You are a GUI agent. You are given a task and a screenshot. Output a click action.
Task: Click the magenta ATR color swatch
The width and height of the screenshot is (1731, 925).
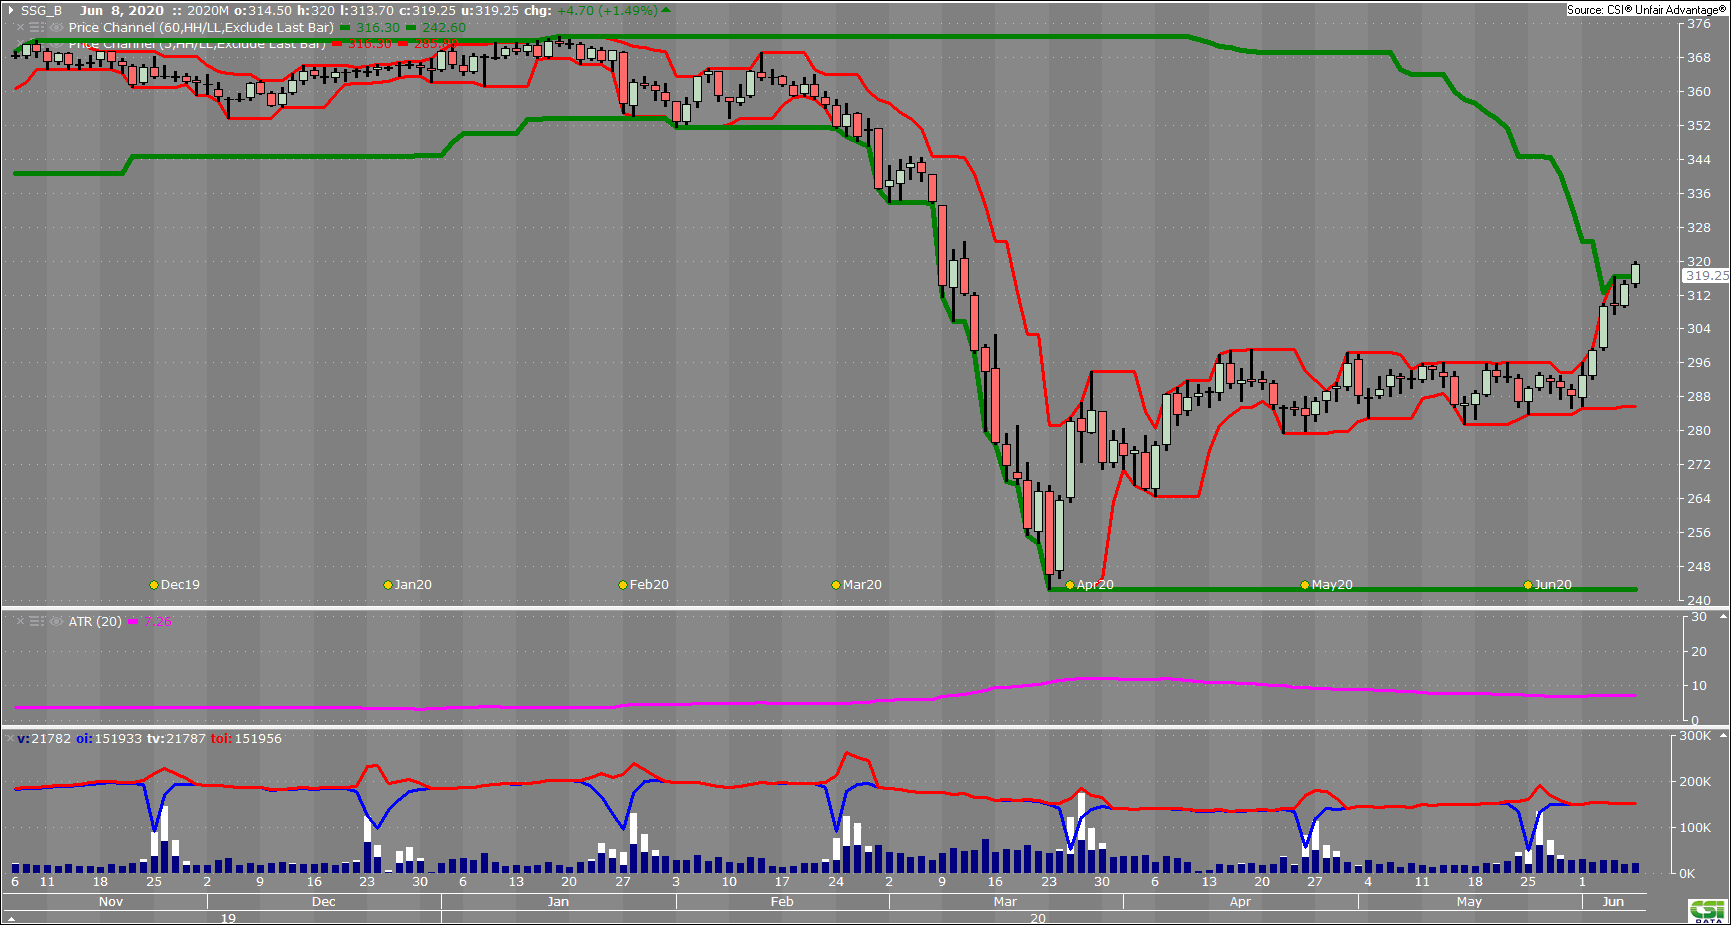tap(133, 622)
